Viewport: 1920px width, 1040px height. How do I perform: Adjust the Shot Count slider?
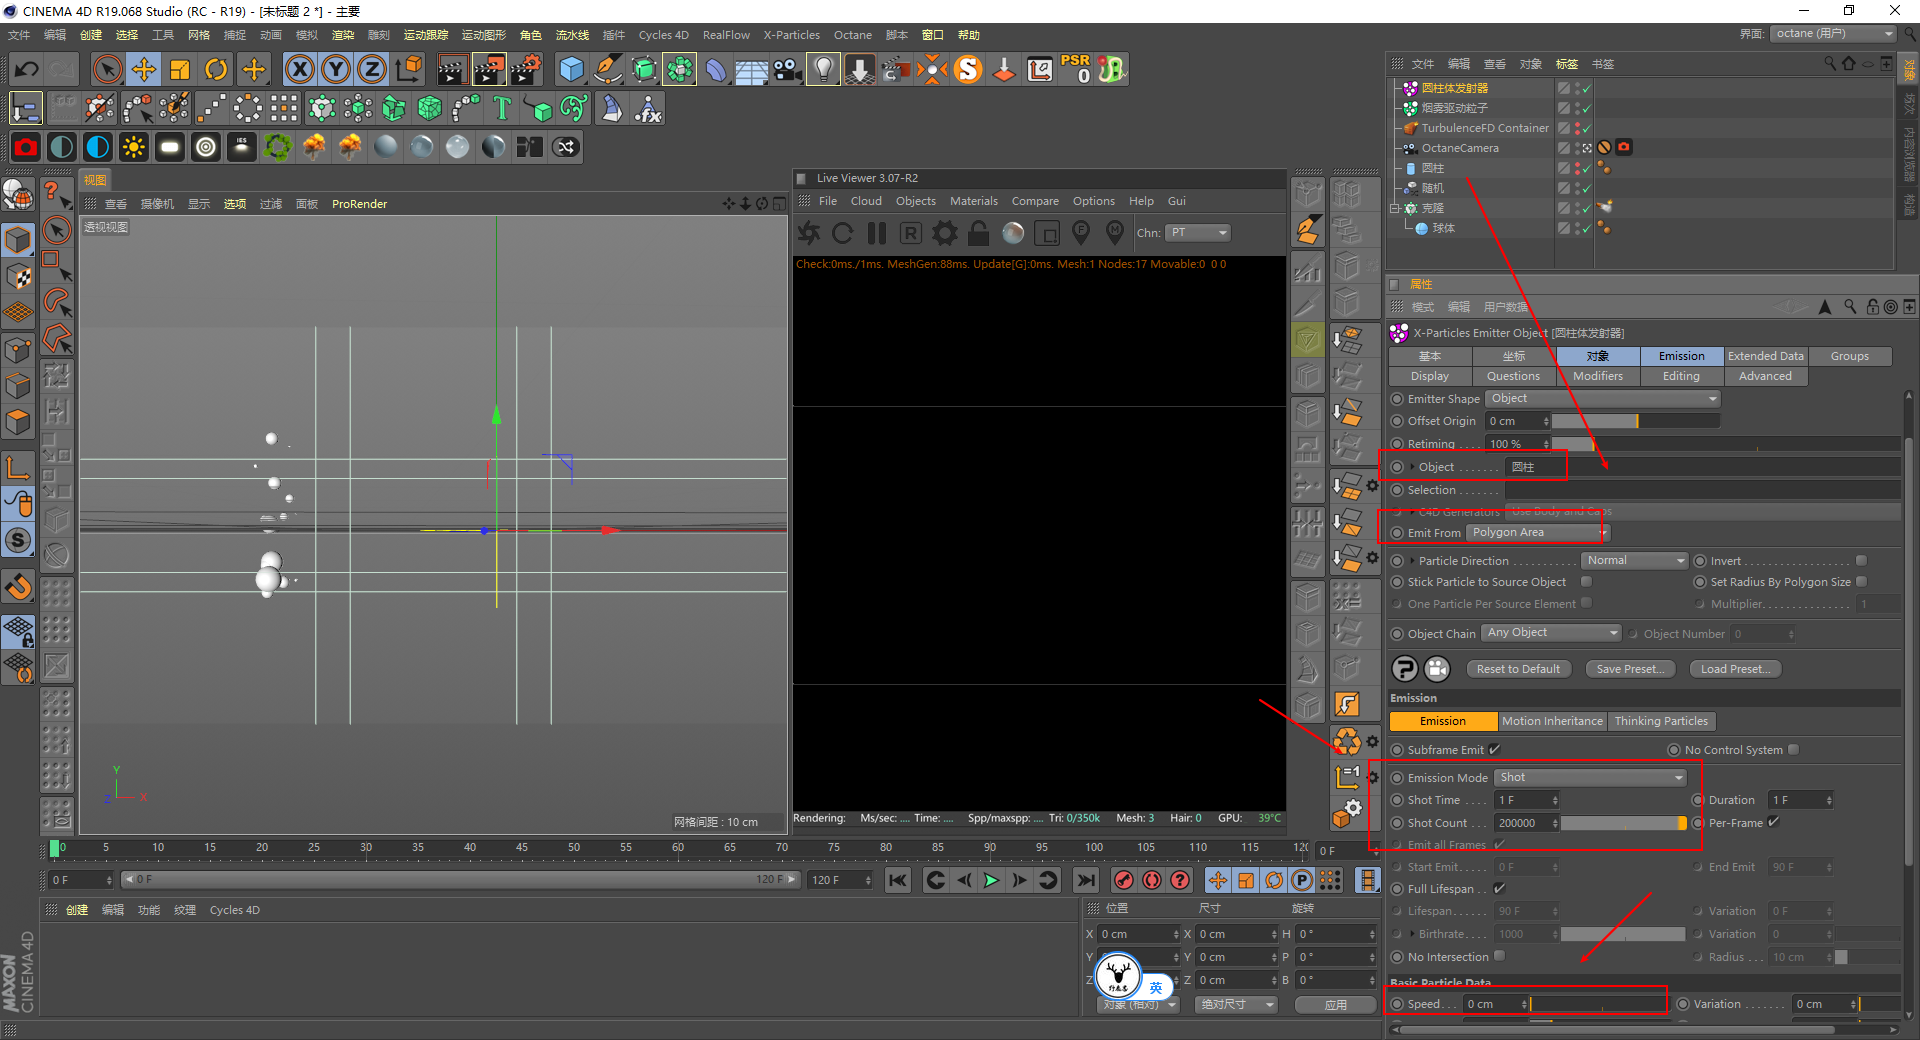point(1622,823)
